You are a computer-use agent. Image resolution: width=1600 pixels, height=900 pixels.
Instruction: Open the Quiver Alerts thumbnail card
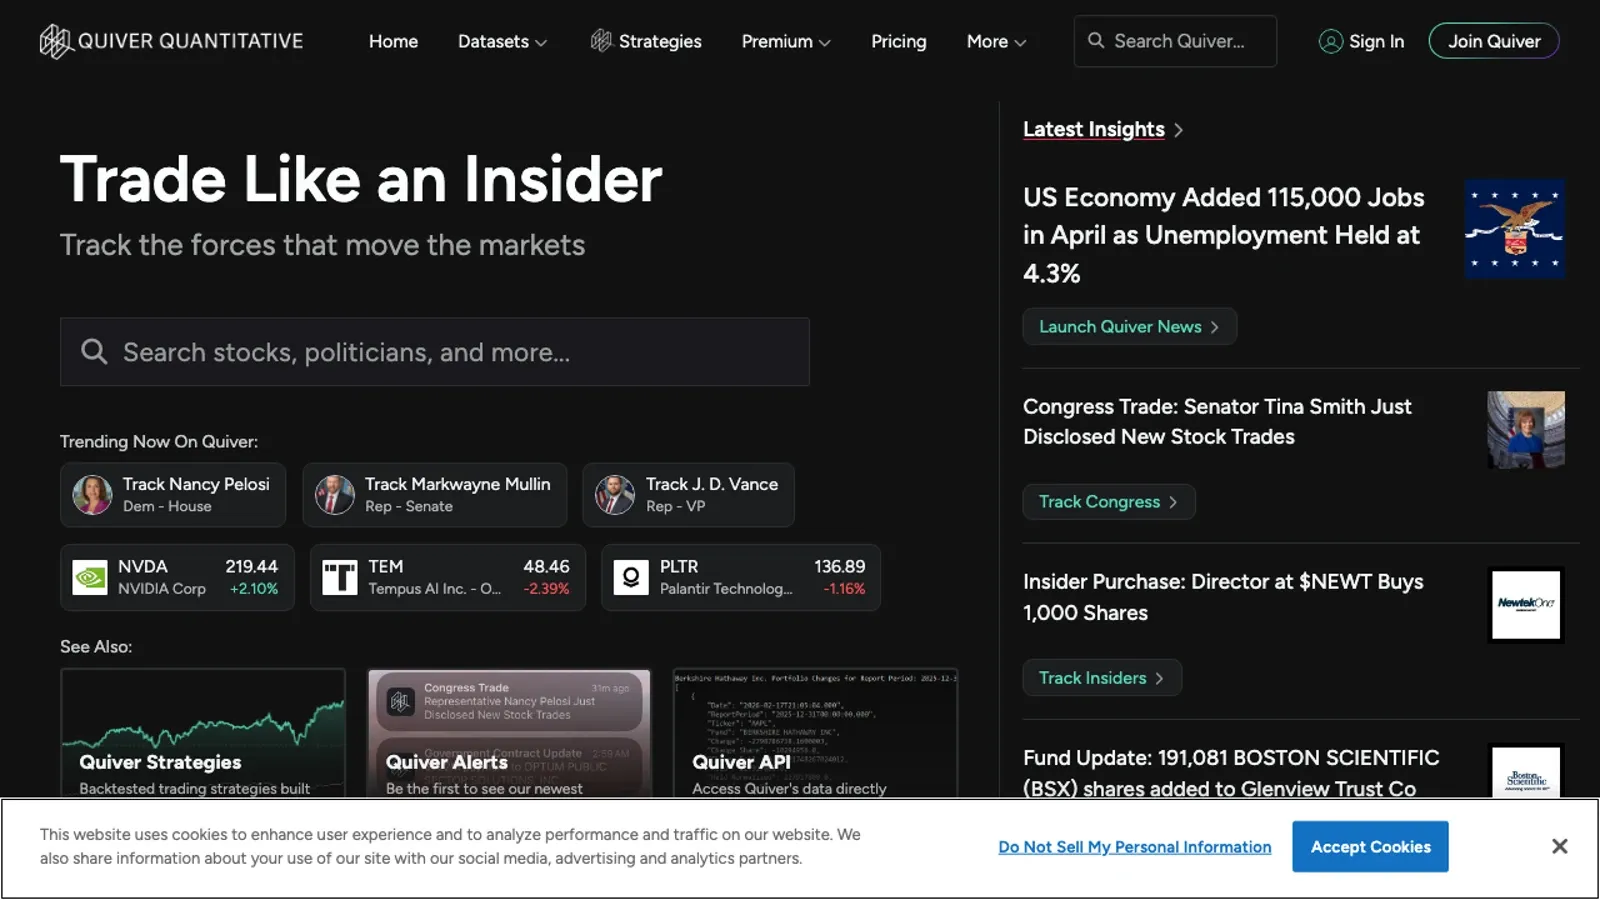509,733
